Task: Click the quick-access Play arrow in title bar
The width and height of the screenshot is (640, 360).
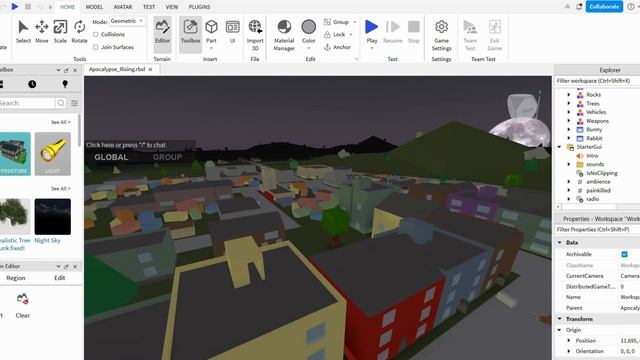Action: click(15, 7)
